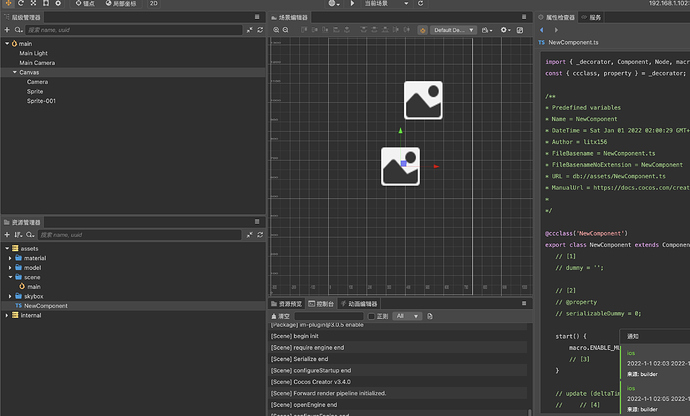690x416 pixels.
Task: Clear the console with 清空 button
Action: [280, 316]
